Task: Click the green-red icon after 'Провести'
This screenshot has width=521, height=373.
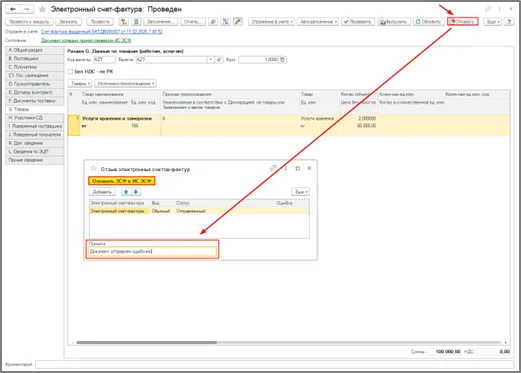Action: [x=124, y=22]
